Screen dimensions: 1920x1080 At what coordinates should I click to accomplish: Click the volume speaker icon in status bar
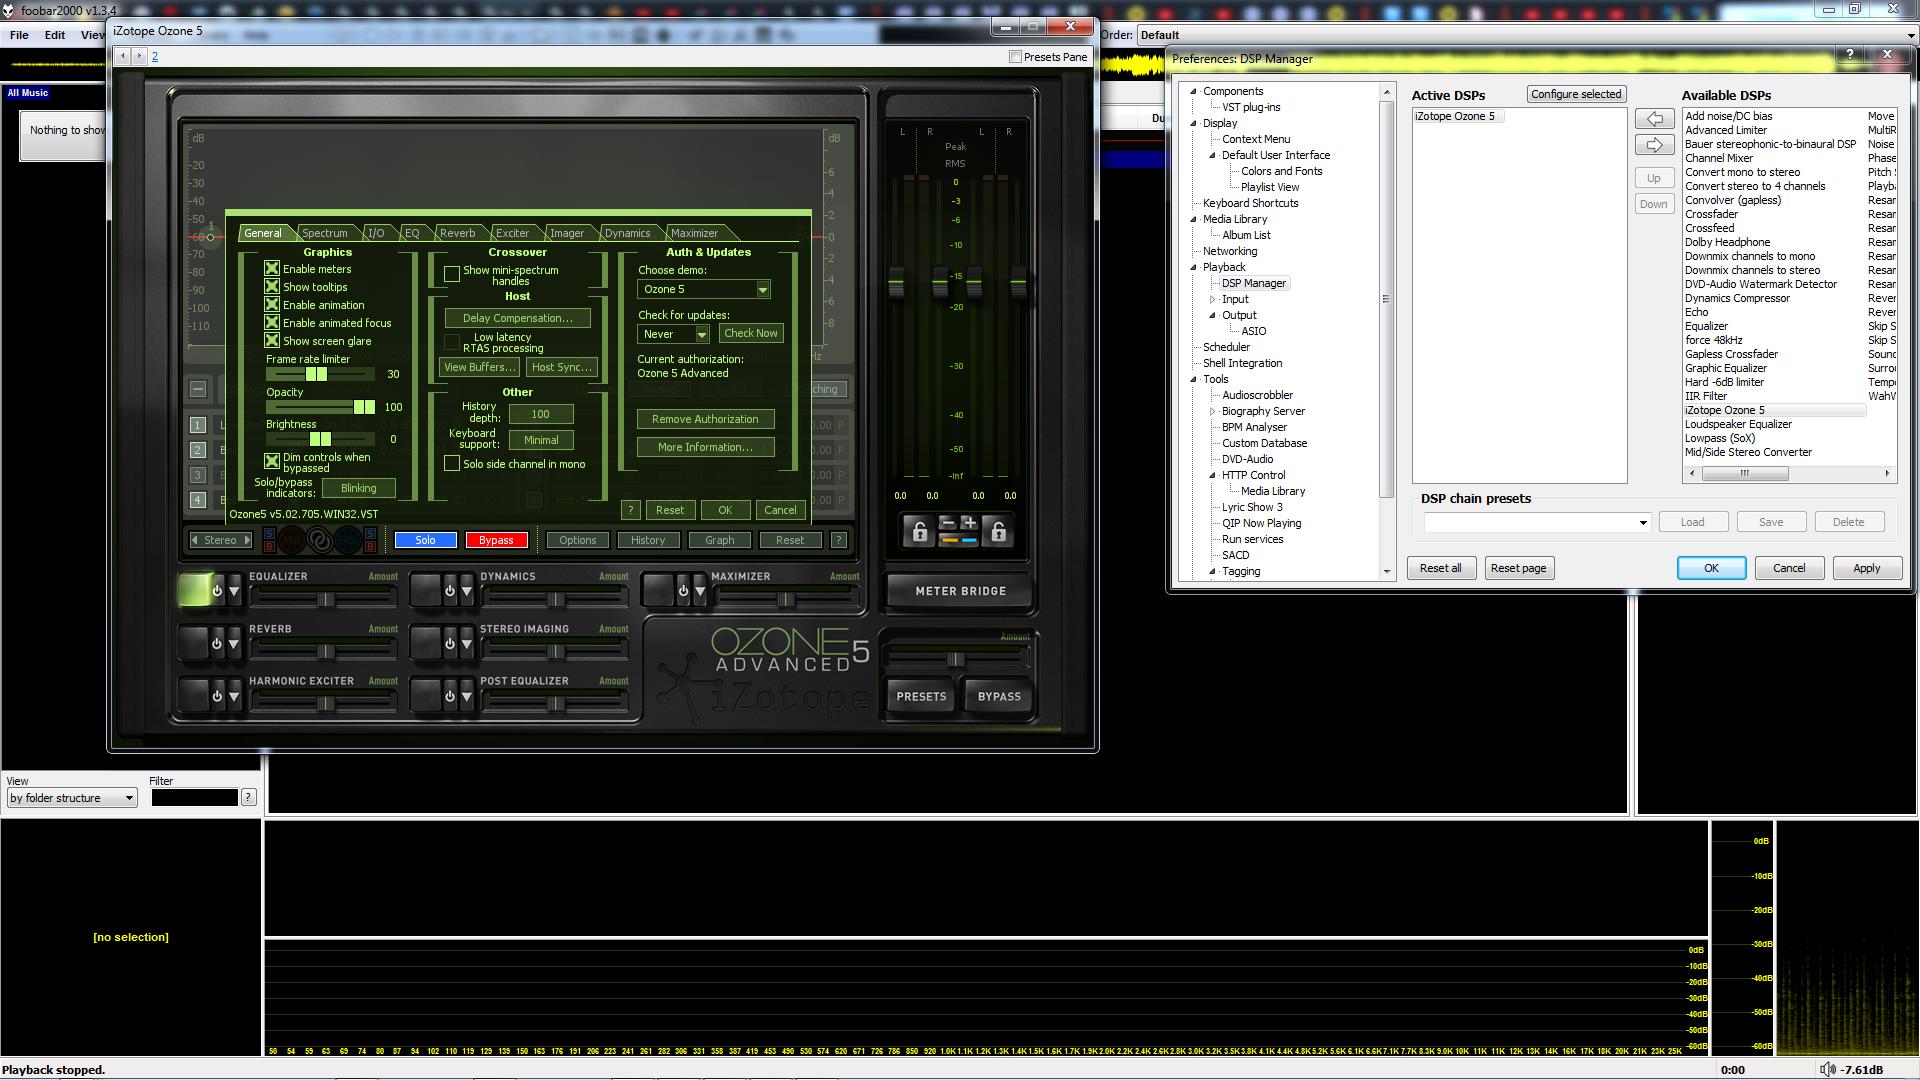click(1827, 1069)
